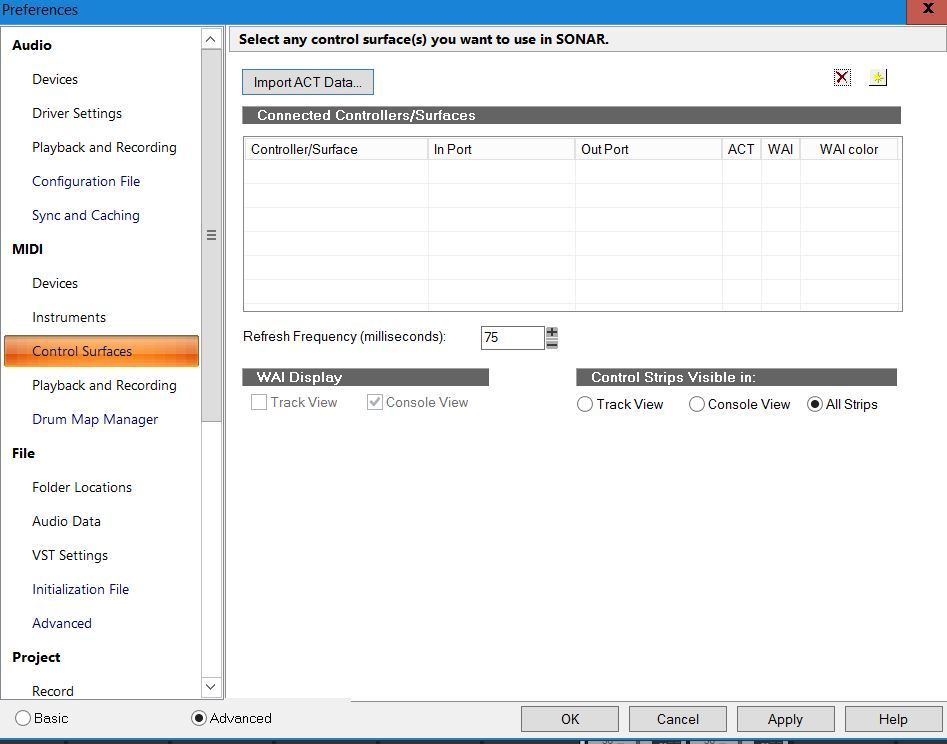Open the Drum Map Manager page
This screenshot has width=947, height=744.
[95, 419]
